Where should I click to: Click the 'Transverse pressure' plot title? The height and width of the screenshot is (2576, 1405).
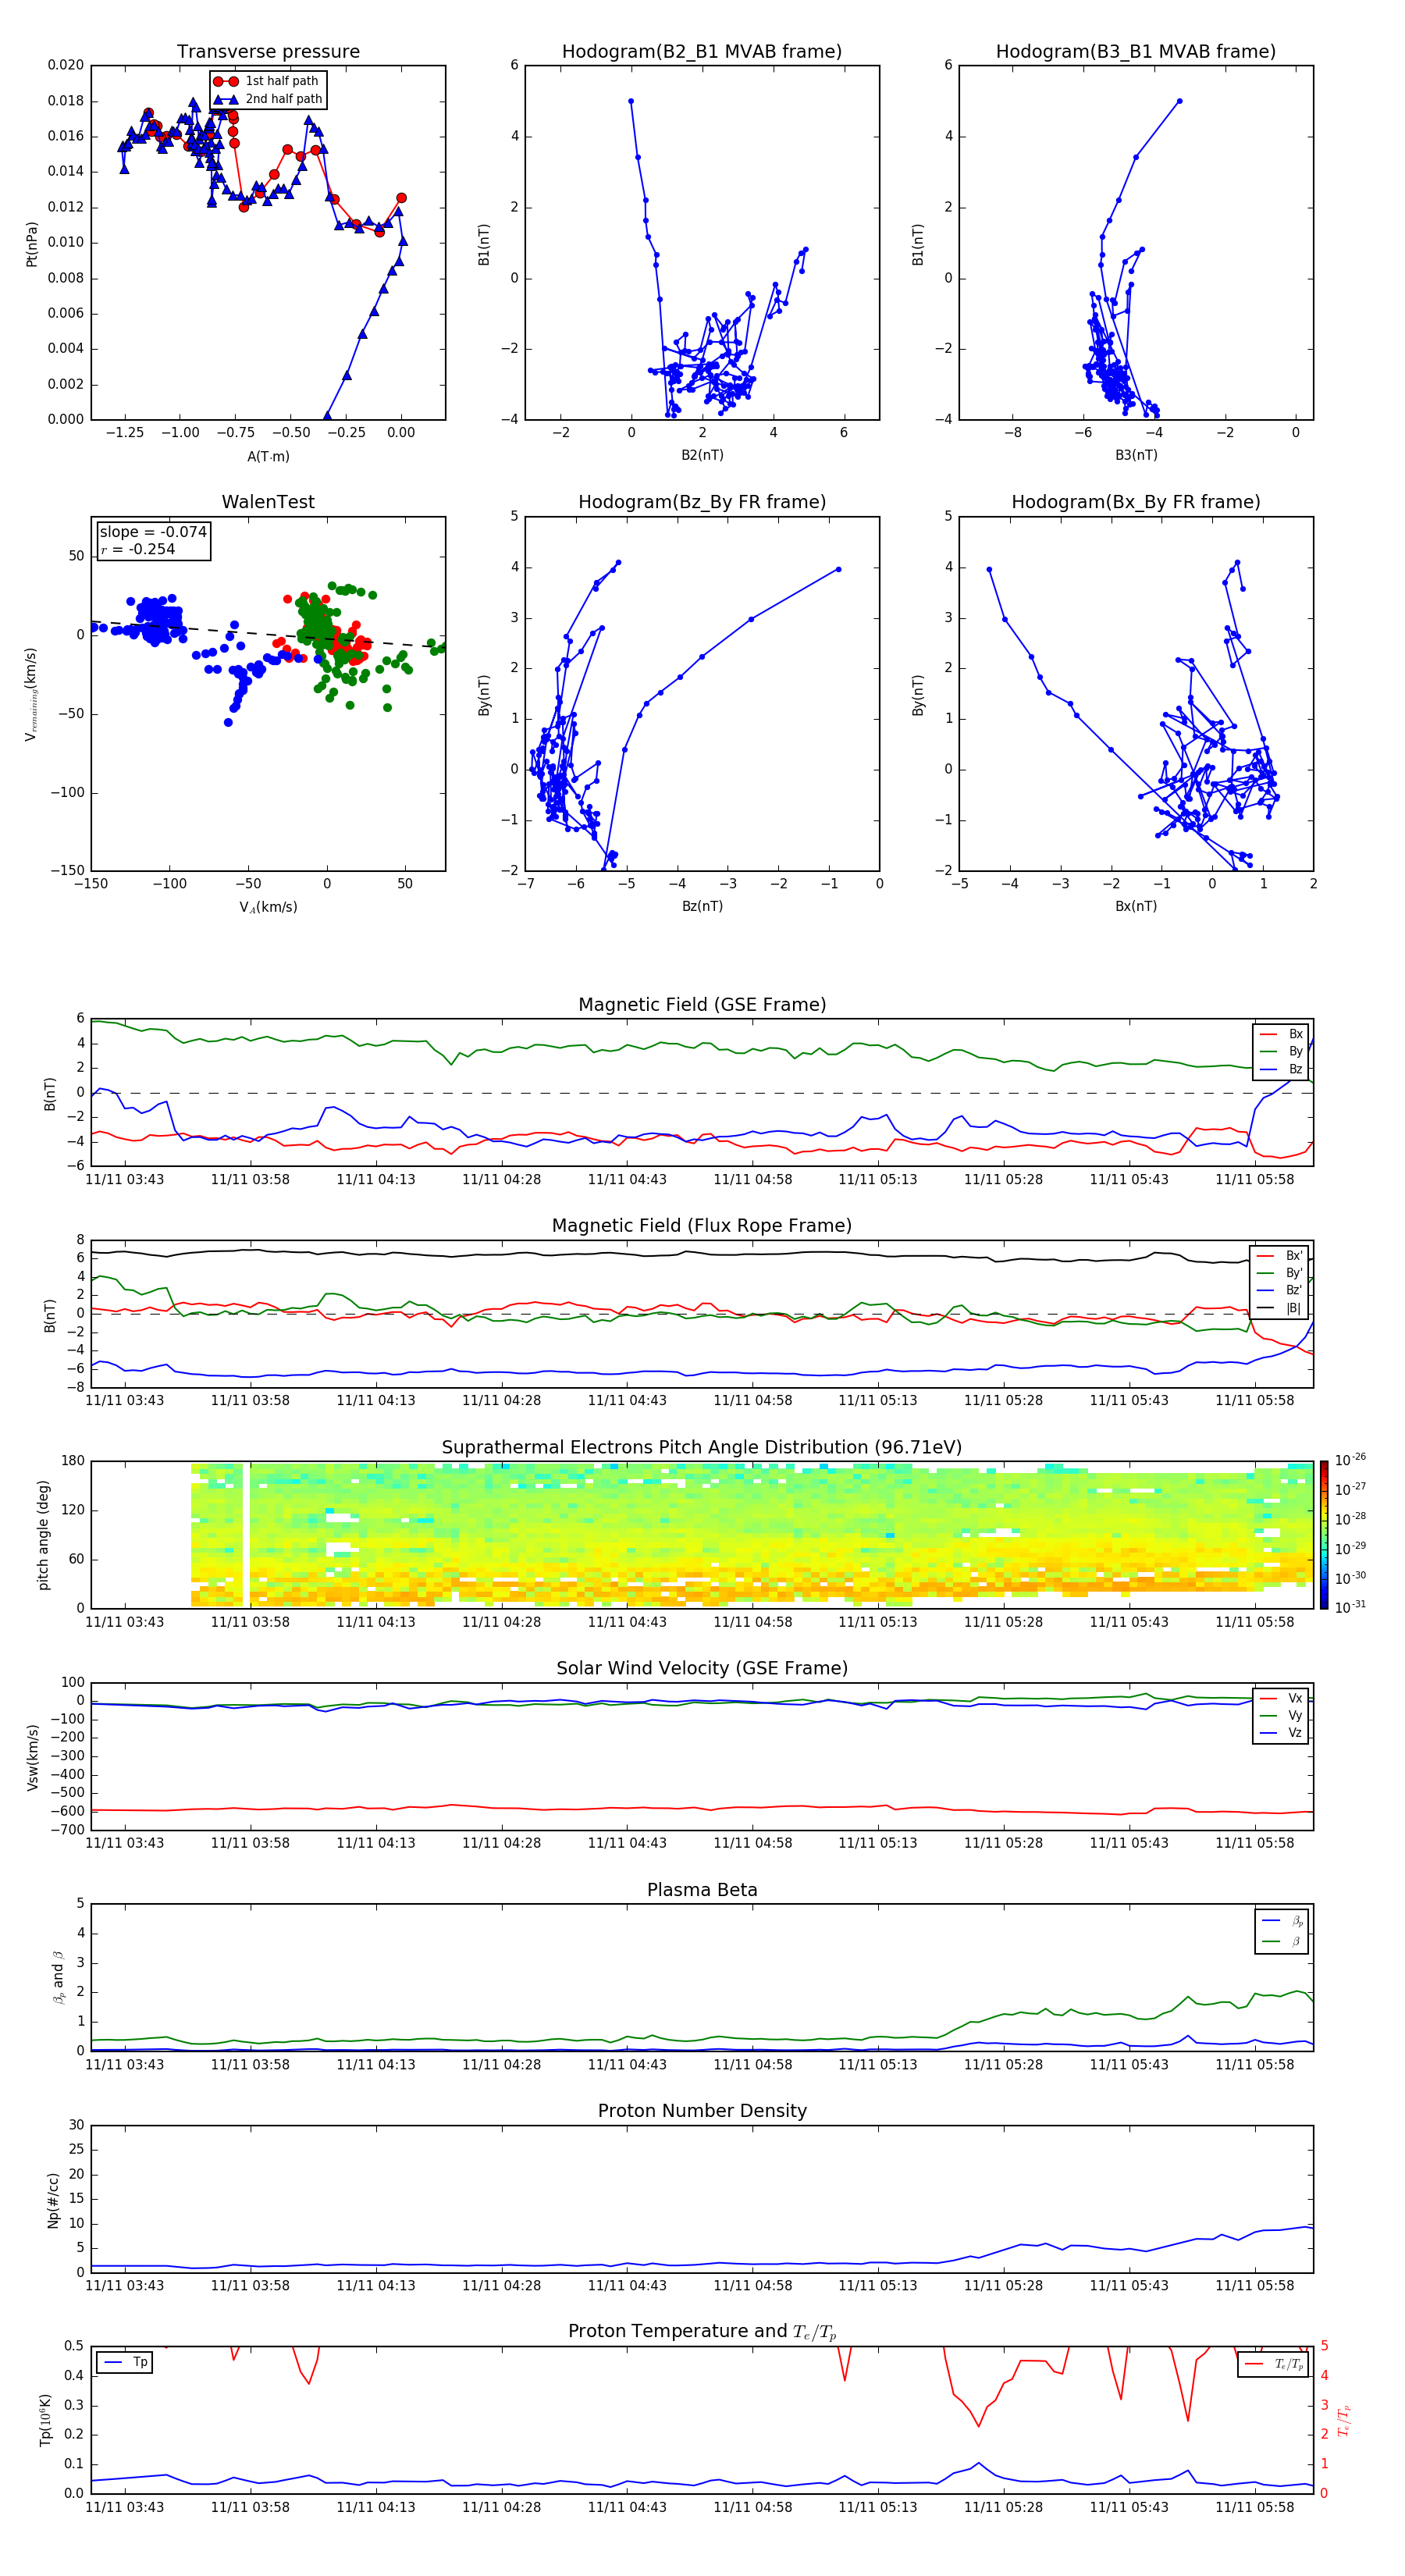tap(268, 51)
